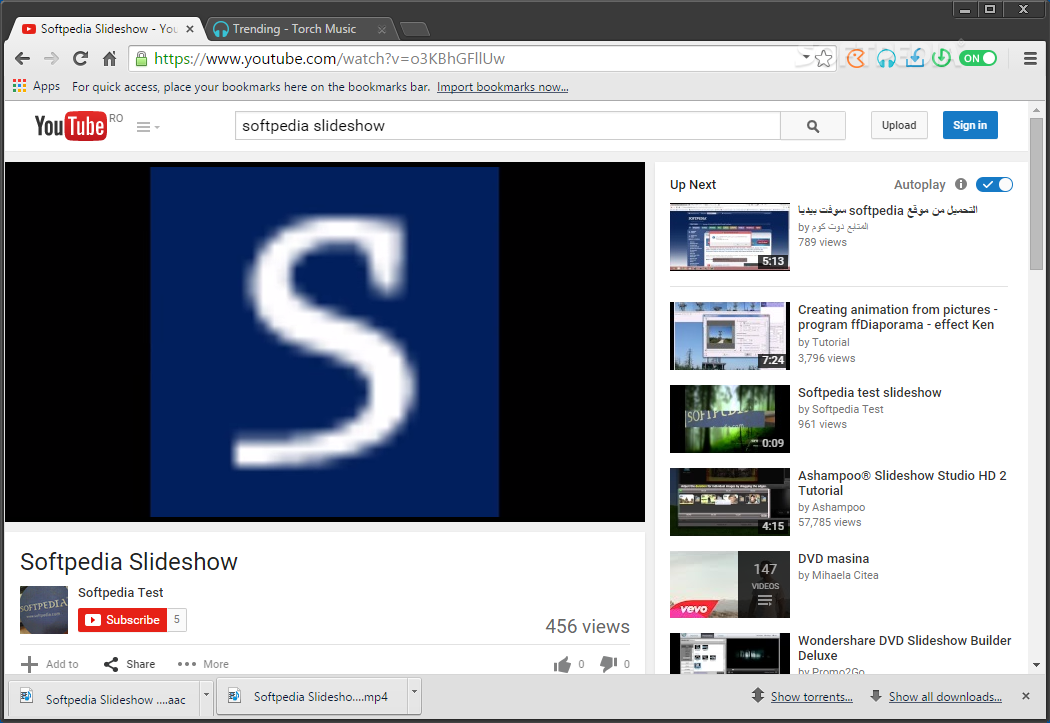1050x723 pixels.
Task: Subscribe to Softpedia Test channel
Action: pyautogui.click(x=123, y=620)
